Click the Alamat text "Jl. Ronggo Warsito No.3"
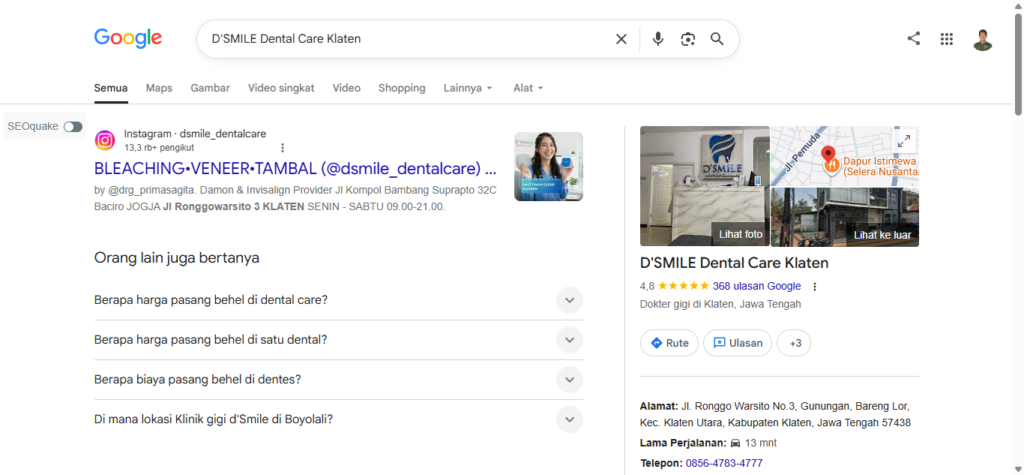 tap(735, 406)
